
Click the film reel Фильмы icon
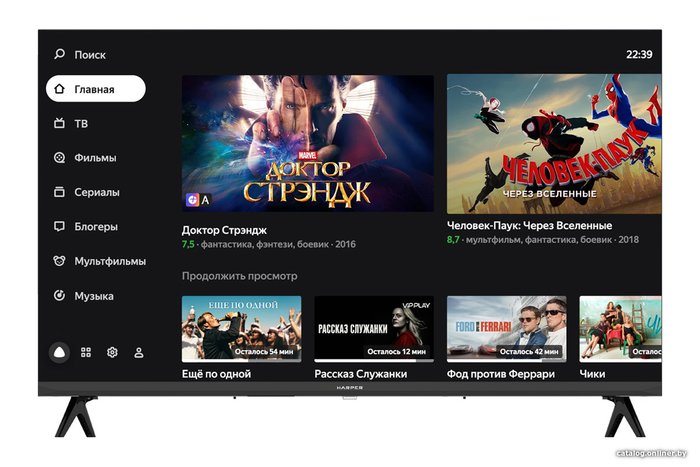pos(59,158)
